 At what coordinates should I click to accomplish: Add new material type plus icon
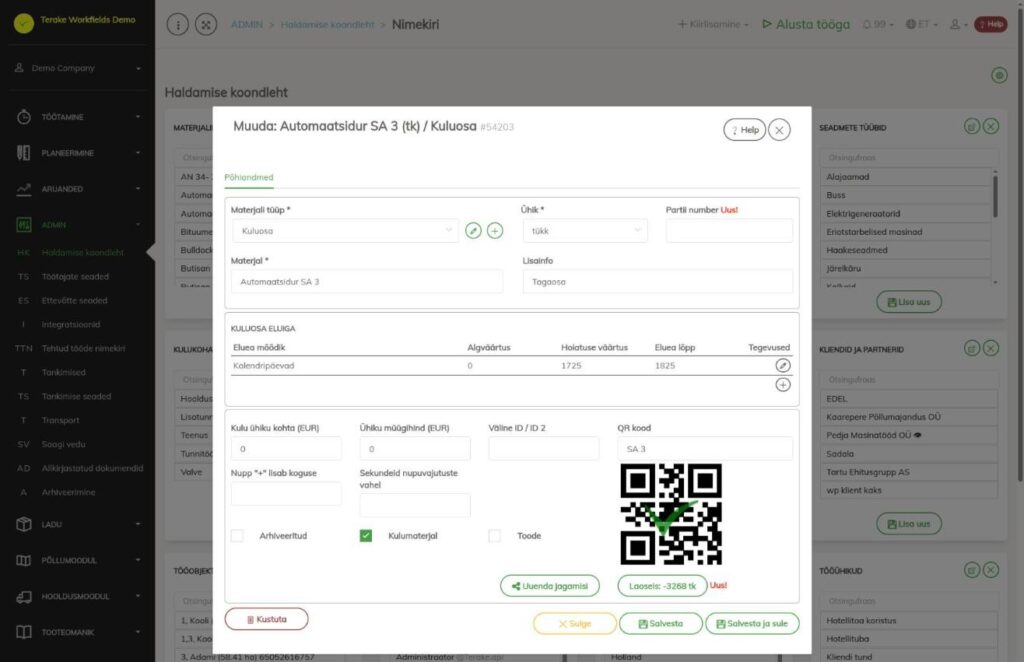click(495, 230)
